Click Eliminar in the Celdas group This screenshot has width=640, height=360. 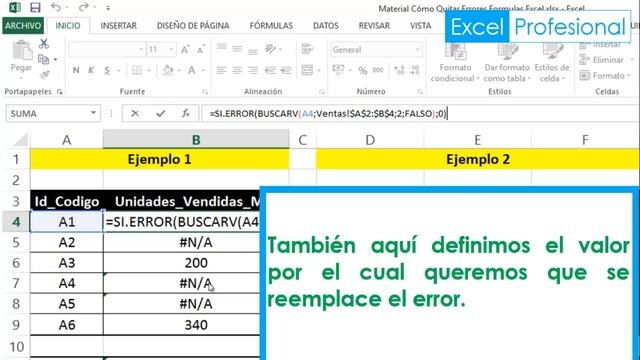[x=603, y=60]
